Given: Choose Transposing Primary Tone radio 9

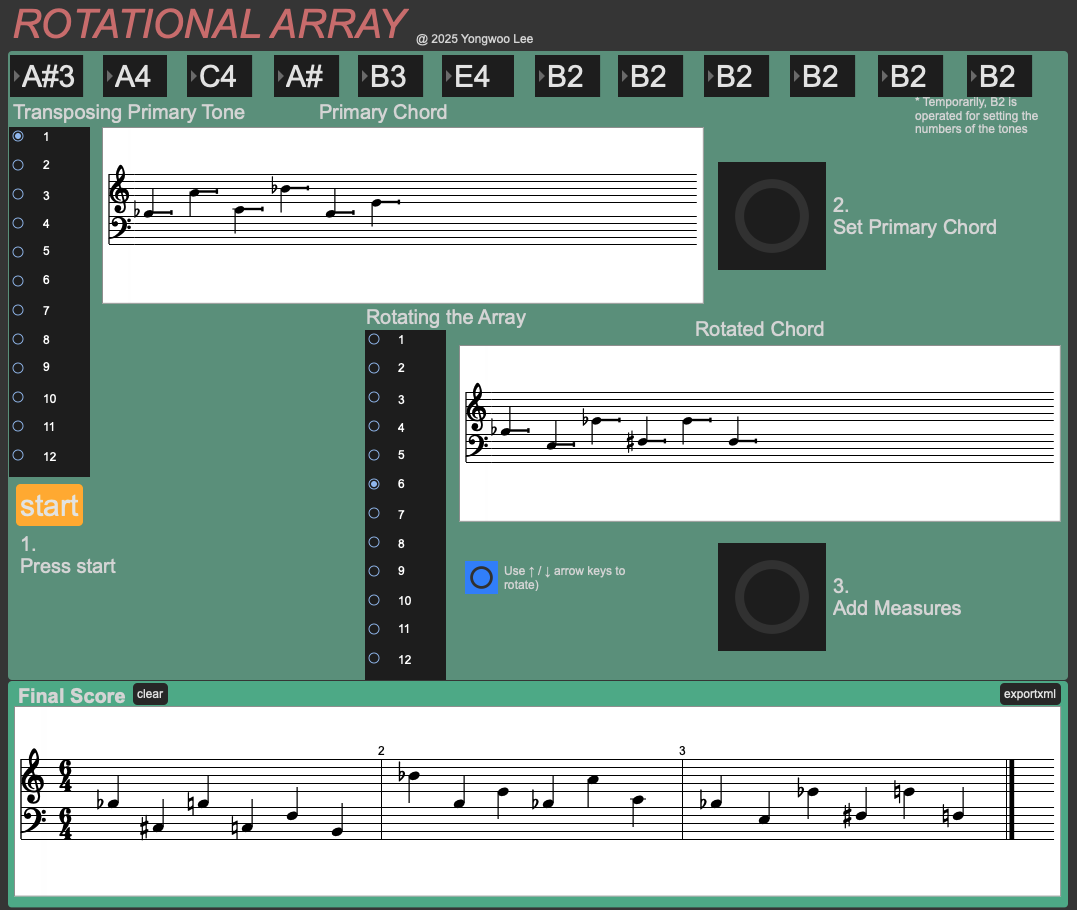Looking at the screenshot, I should 19,368.
